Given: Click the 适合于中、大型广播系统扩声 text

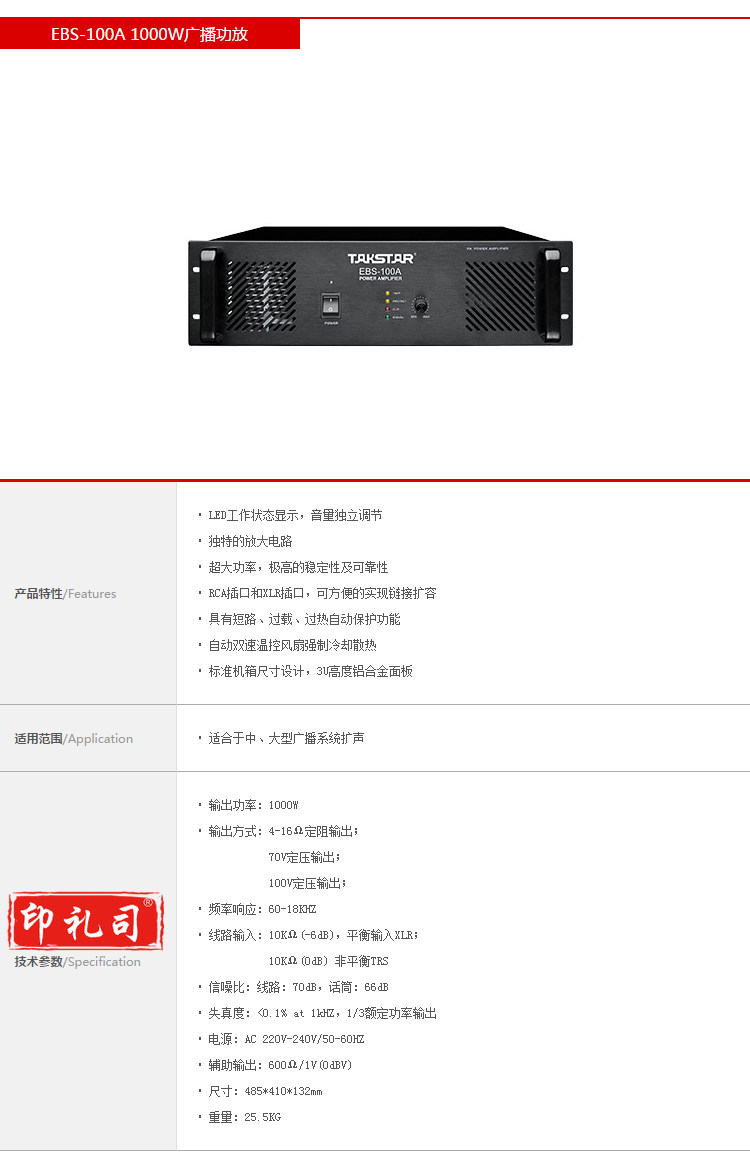Looking at the screenshot, I should [x=286, y=739].
